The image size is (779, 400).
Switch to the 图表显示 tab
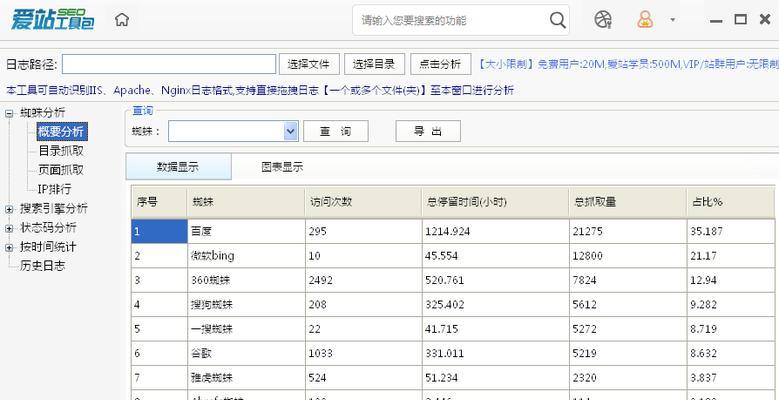(x=282, y=167)
